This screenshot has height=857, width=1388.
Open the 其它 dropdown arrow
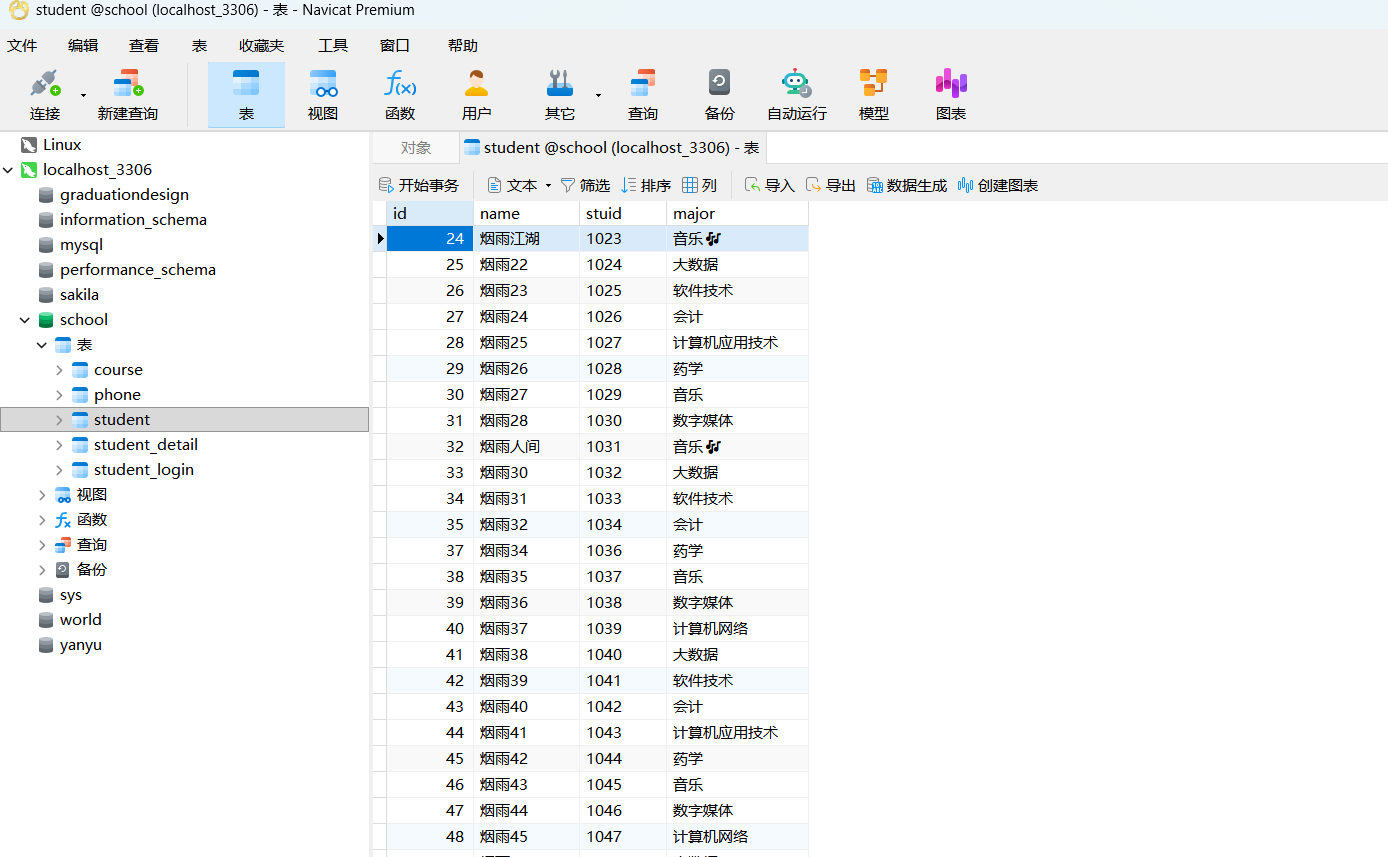[598, 95]
